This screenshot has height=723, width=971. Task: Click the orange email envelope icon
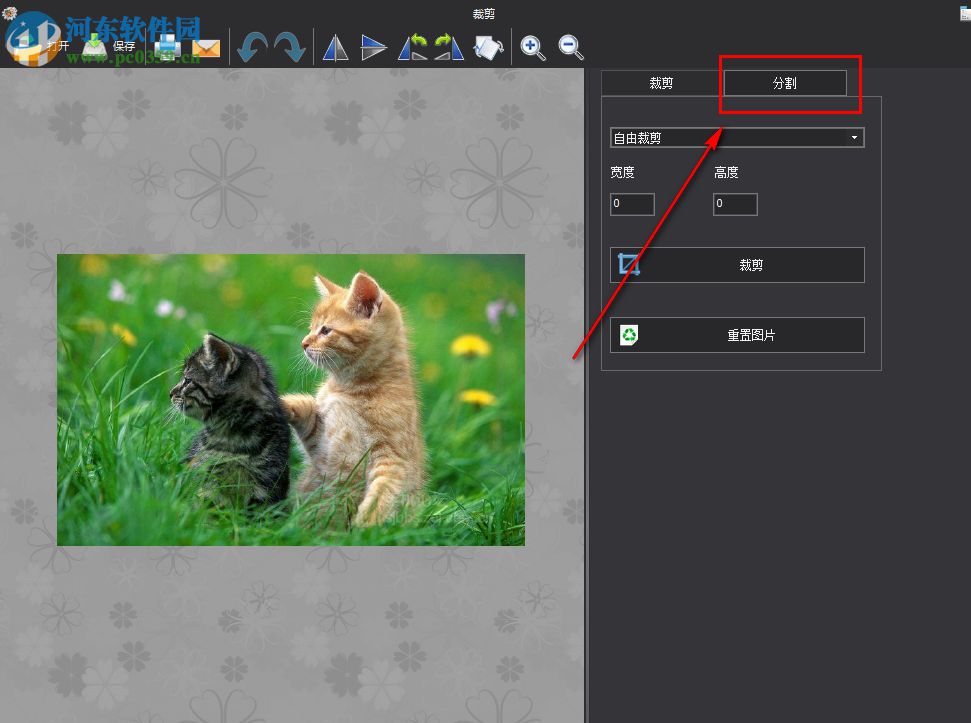point(206,48)
